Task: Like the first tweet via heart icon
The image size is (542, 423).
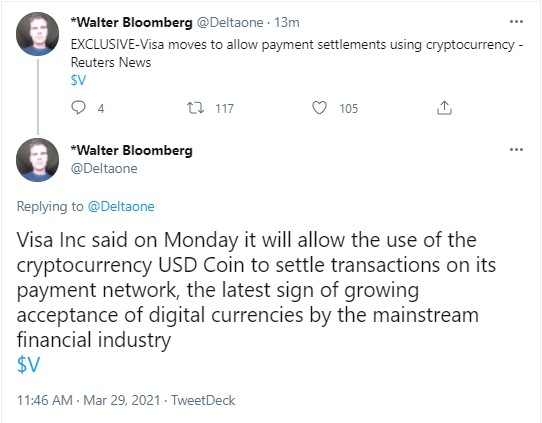Action: tap(319, 108)
